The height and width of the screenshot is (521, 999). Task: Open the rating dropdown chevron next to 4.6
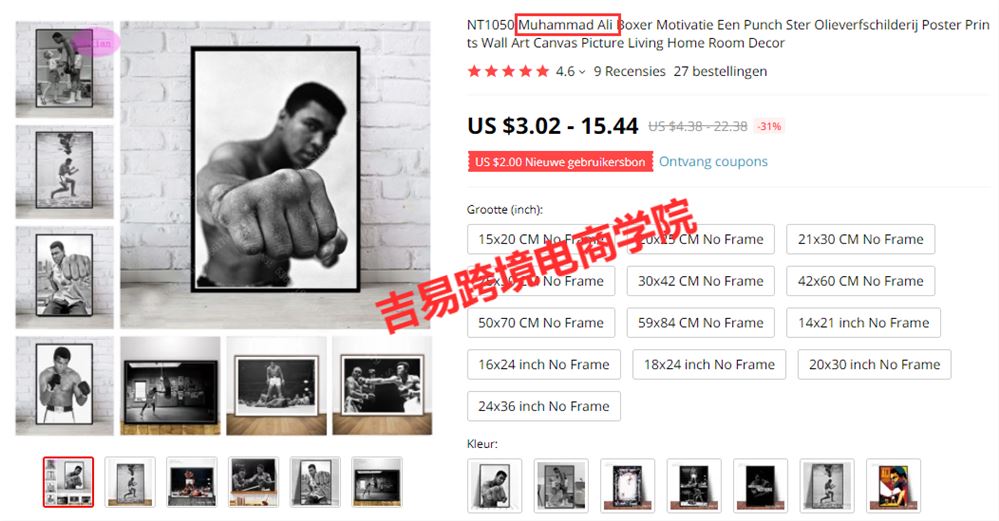tap(582, 72)
